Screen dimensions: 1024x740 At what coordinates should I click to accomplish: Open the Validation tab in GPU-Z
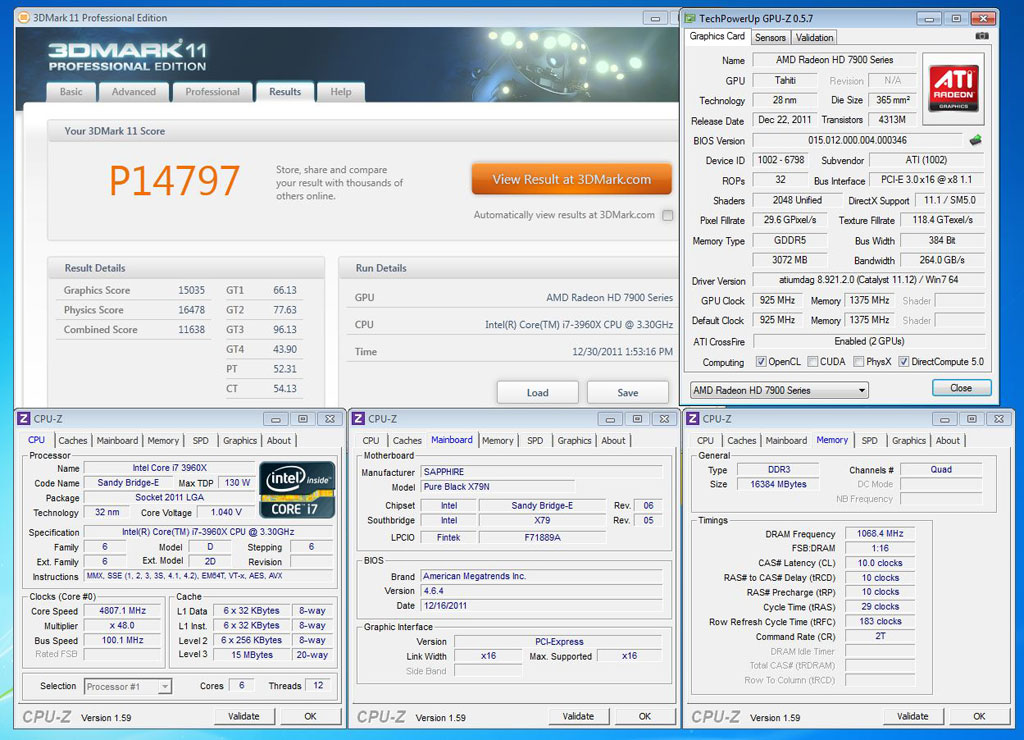tap(814, 37)
